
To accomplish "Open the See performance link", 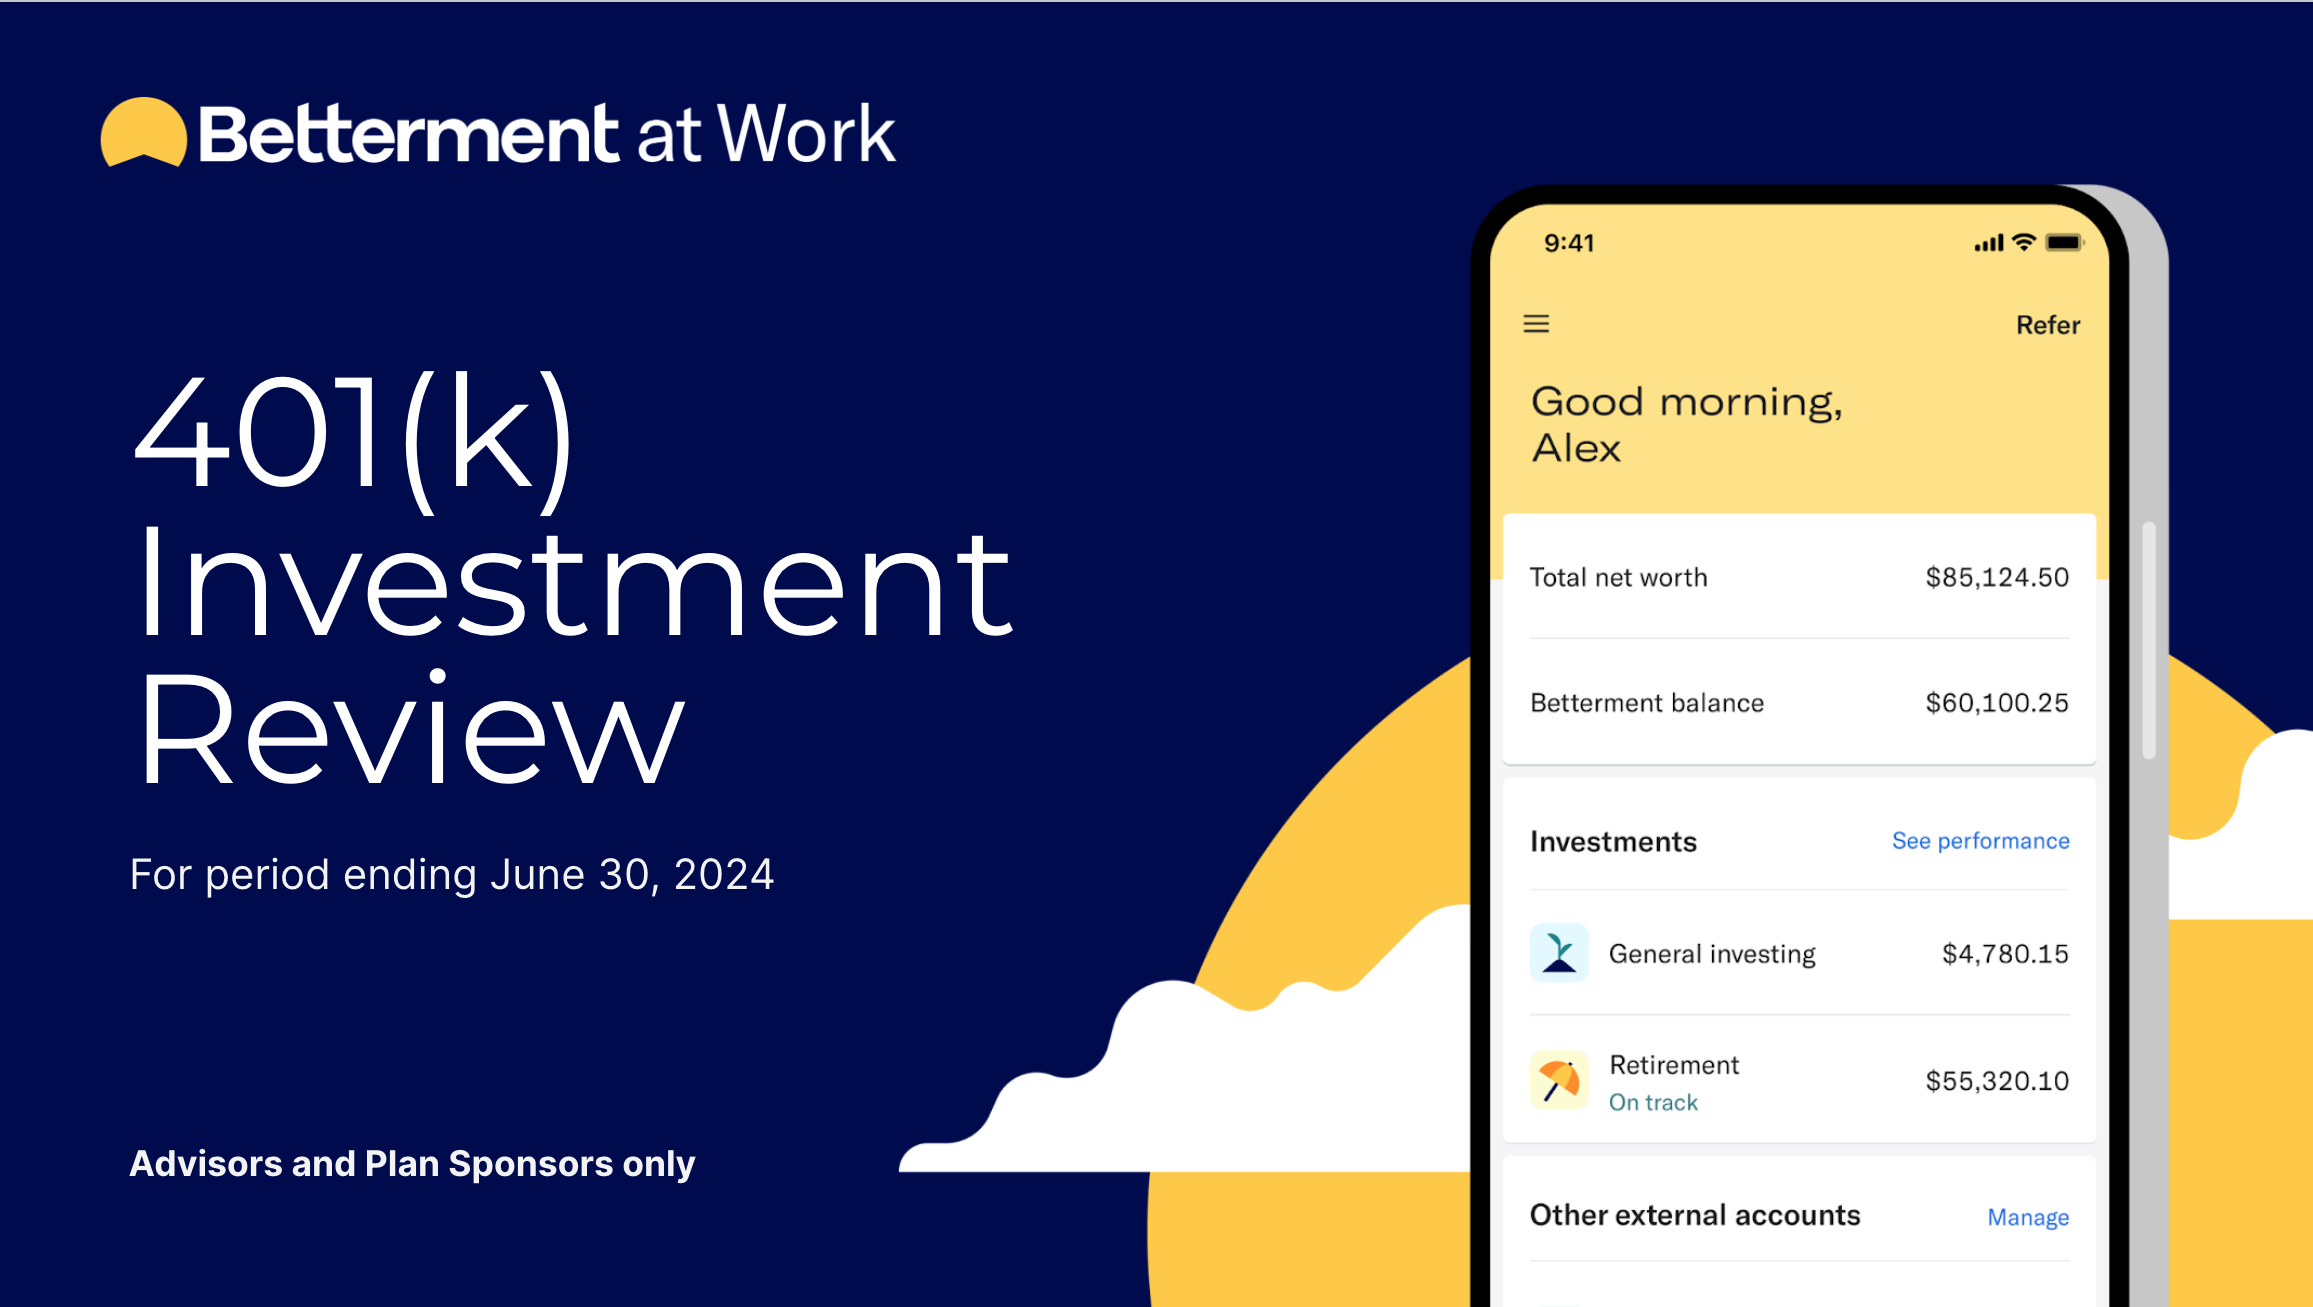I will click(1979, 841).
